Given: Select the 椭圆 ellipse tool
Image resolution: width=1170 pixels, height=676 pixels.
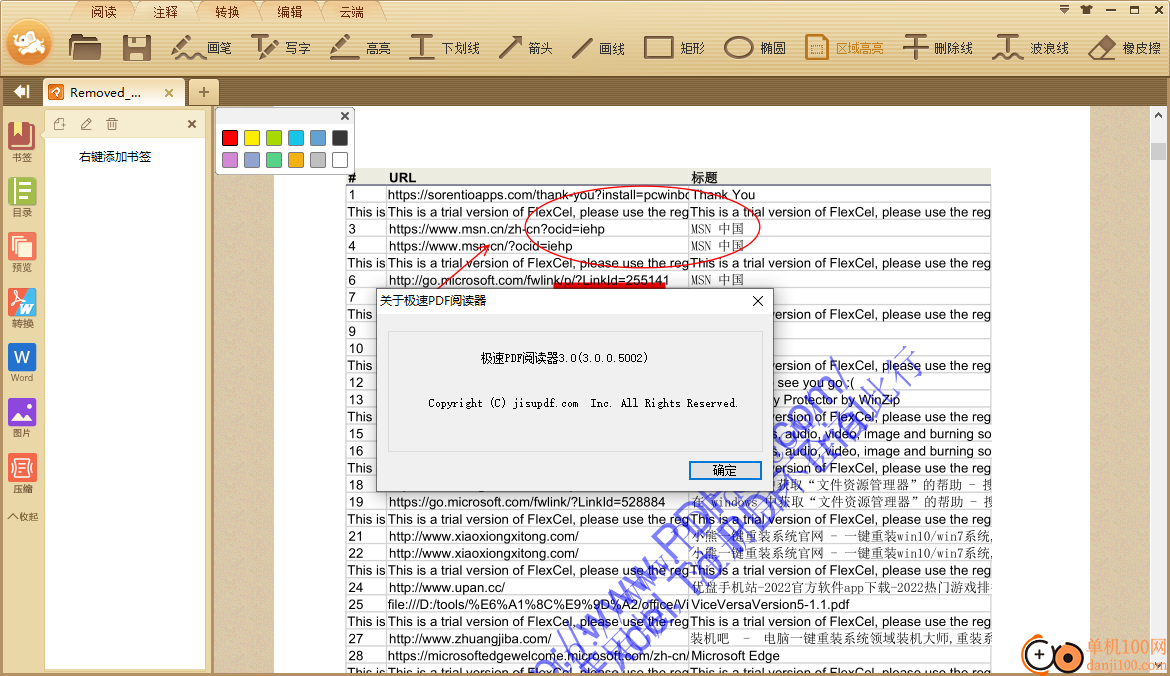Looking at the screenshot, I should [x=754, y=48].
